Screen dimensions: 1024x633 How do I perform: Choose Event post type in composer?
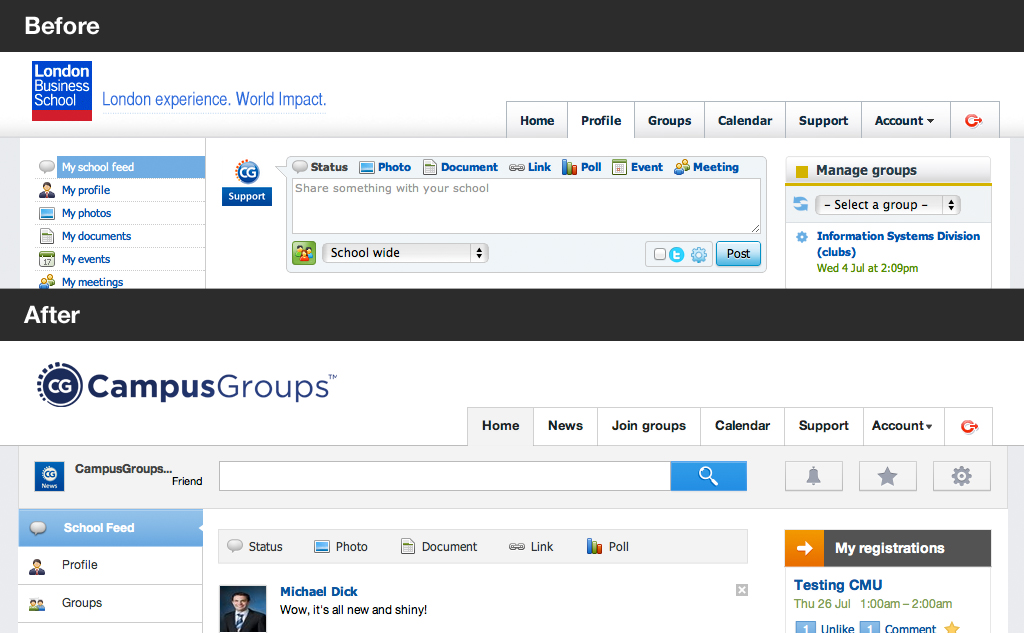637,167
